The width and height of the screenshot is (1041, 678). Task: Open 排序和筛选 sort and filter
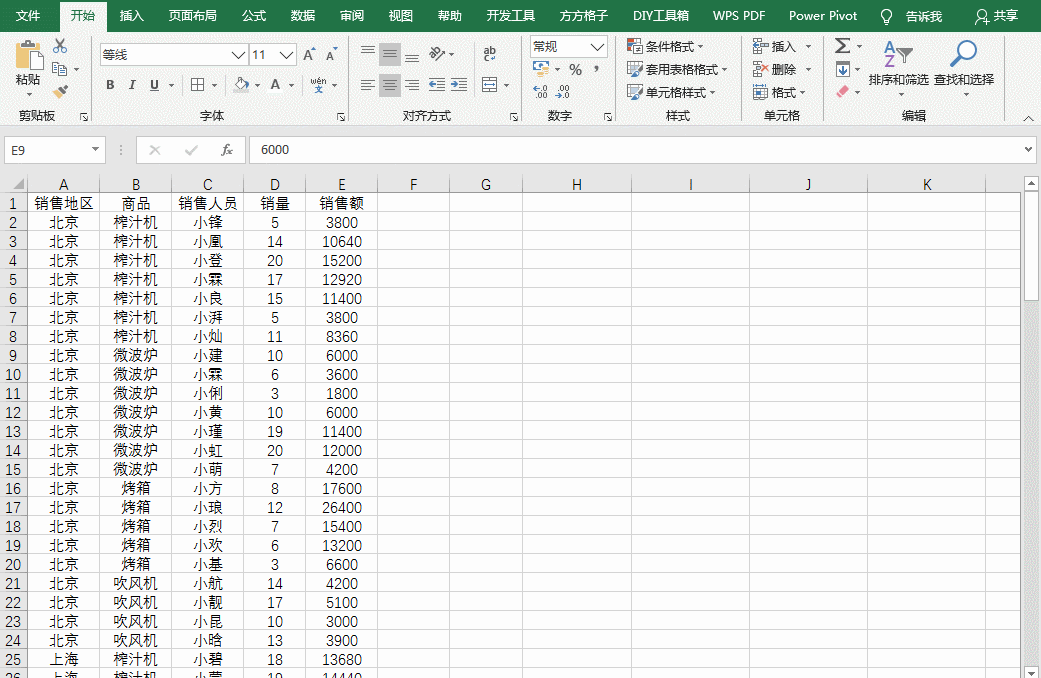[x=898, y=68]
